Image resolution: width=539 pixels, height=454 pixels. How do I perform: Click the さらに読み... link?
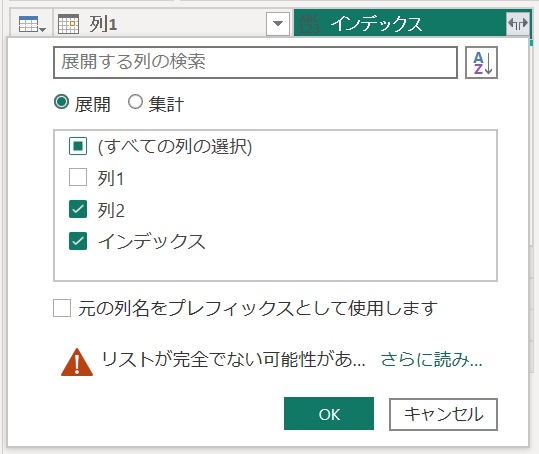(431, 359)
